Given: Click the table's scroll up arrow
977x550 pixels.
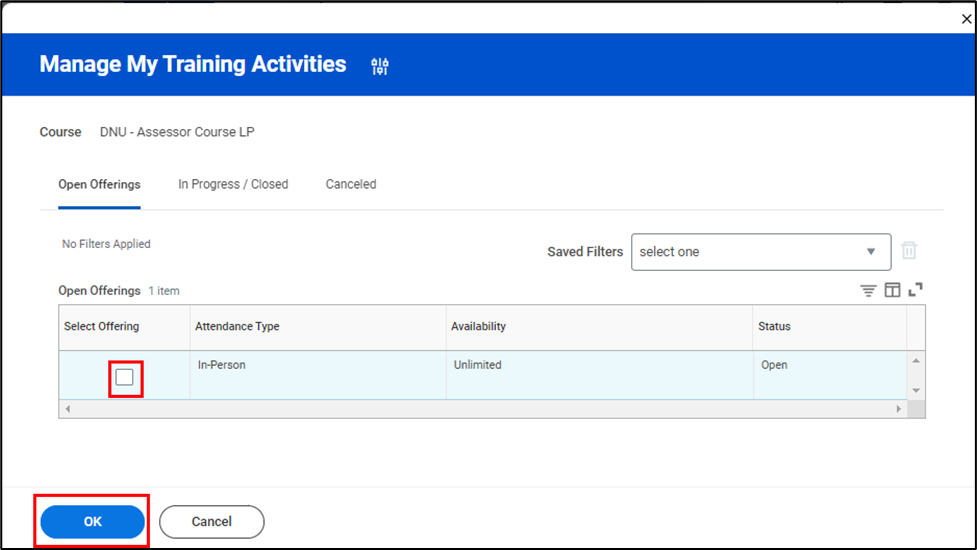Looking at the screenshot, I should point(916,361).
